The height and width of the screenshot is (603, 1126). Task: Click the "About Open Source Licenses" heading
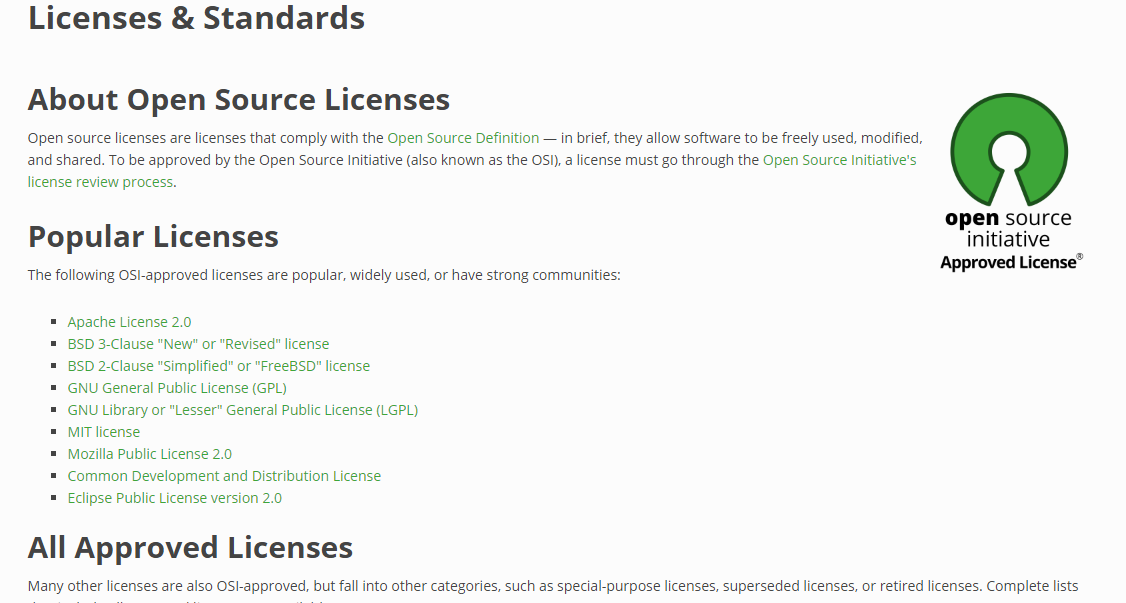click(238, 99)
